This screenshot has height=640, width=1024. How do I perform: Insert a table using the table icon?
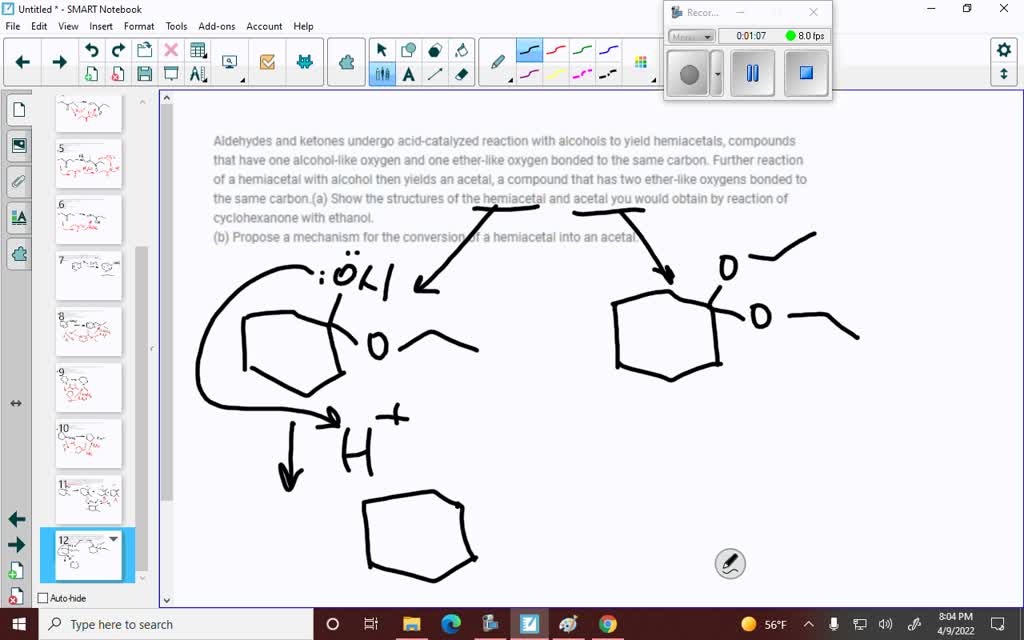point(198,49)
